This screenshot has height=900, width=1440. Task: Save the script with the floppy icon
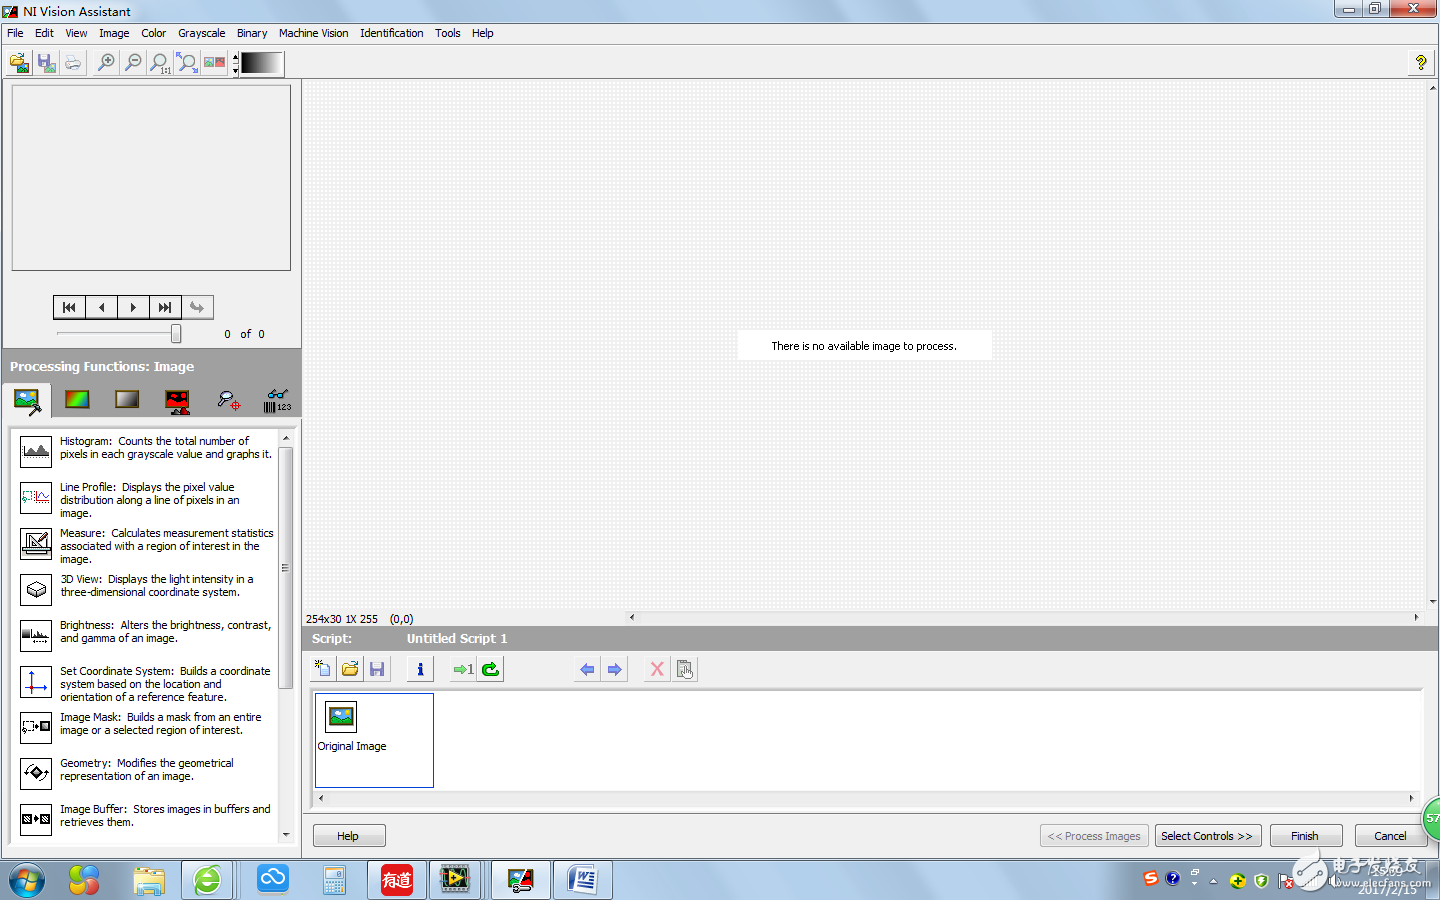[377, 669]
